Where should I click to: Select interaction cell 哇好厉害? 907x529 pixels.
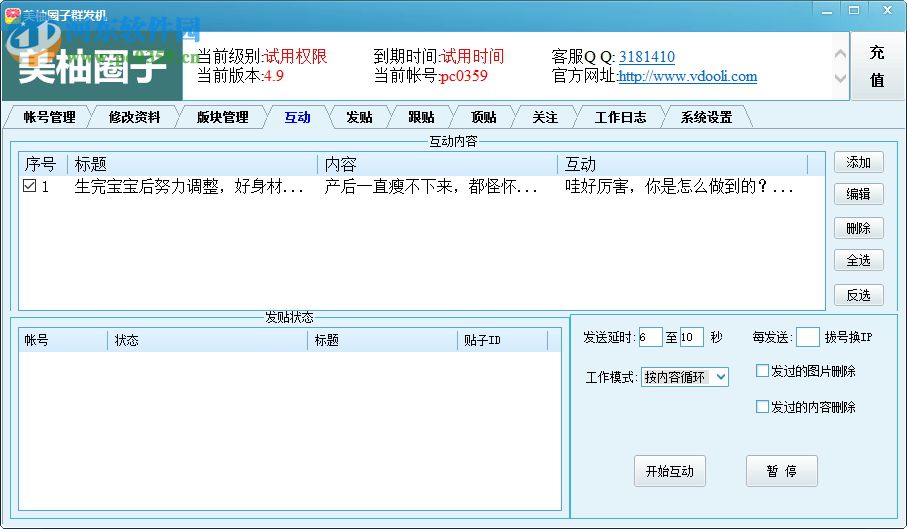(679, 186)
